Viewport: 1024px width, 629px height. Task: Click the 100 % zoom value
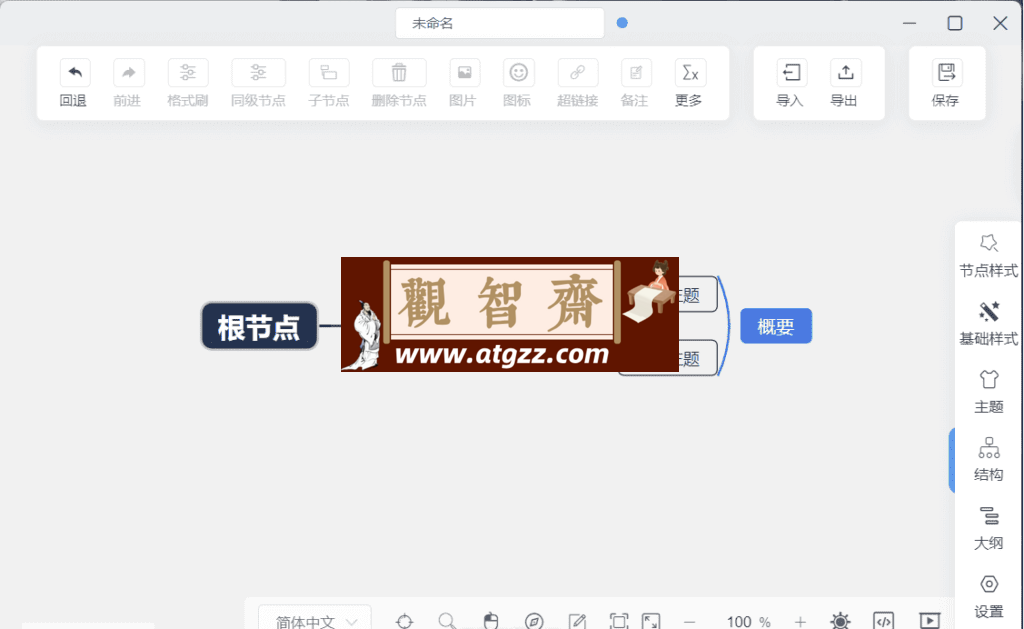(x=748, y=622)
